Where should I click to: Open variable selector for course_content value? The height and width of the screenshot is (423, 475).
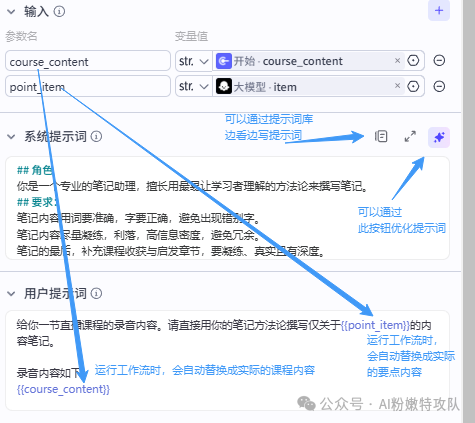click(413, 61)
